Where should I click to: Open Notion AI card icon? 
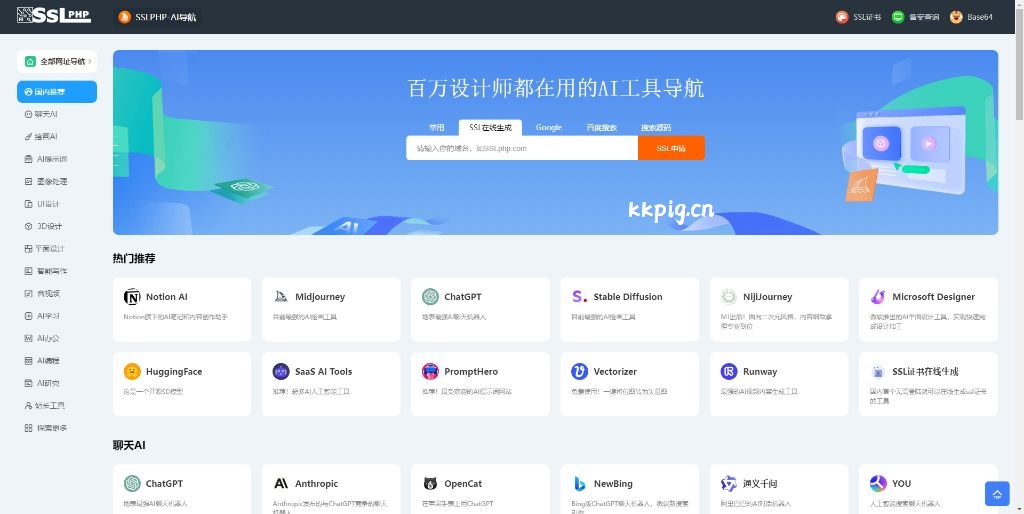pos(132,297)
